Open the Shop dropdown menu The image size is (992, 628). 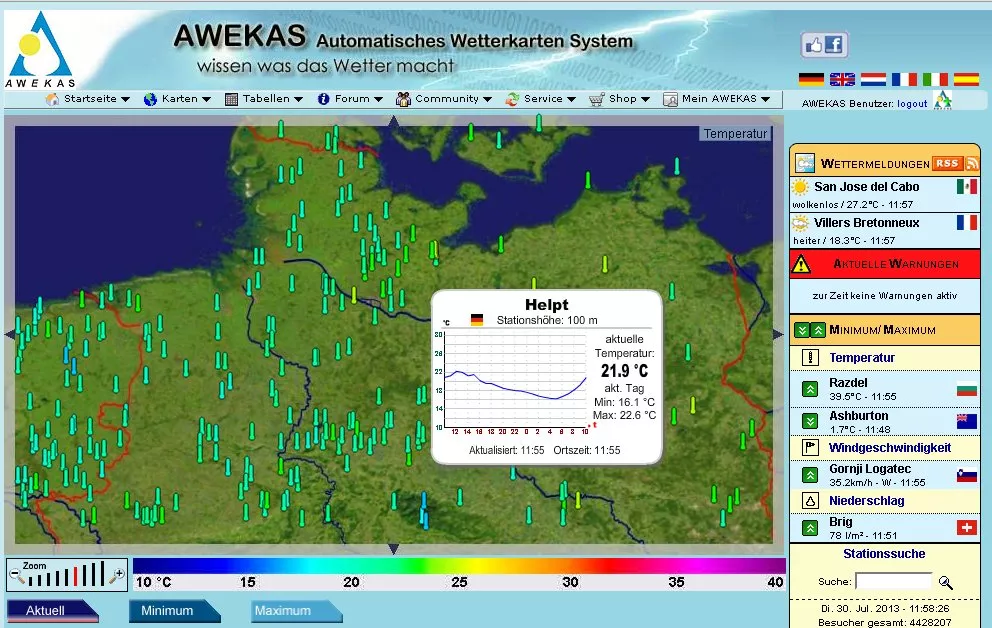[619, 99]
